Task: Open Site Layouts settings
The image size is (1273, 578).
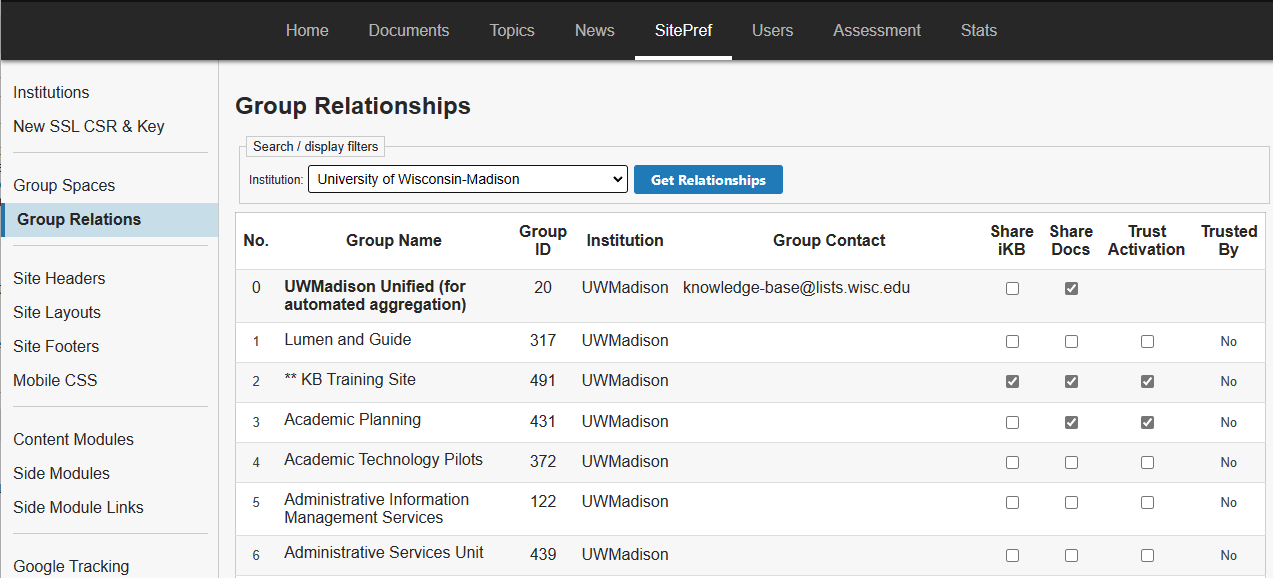Action: pyautogui.click(x=57, y=312)
